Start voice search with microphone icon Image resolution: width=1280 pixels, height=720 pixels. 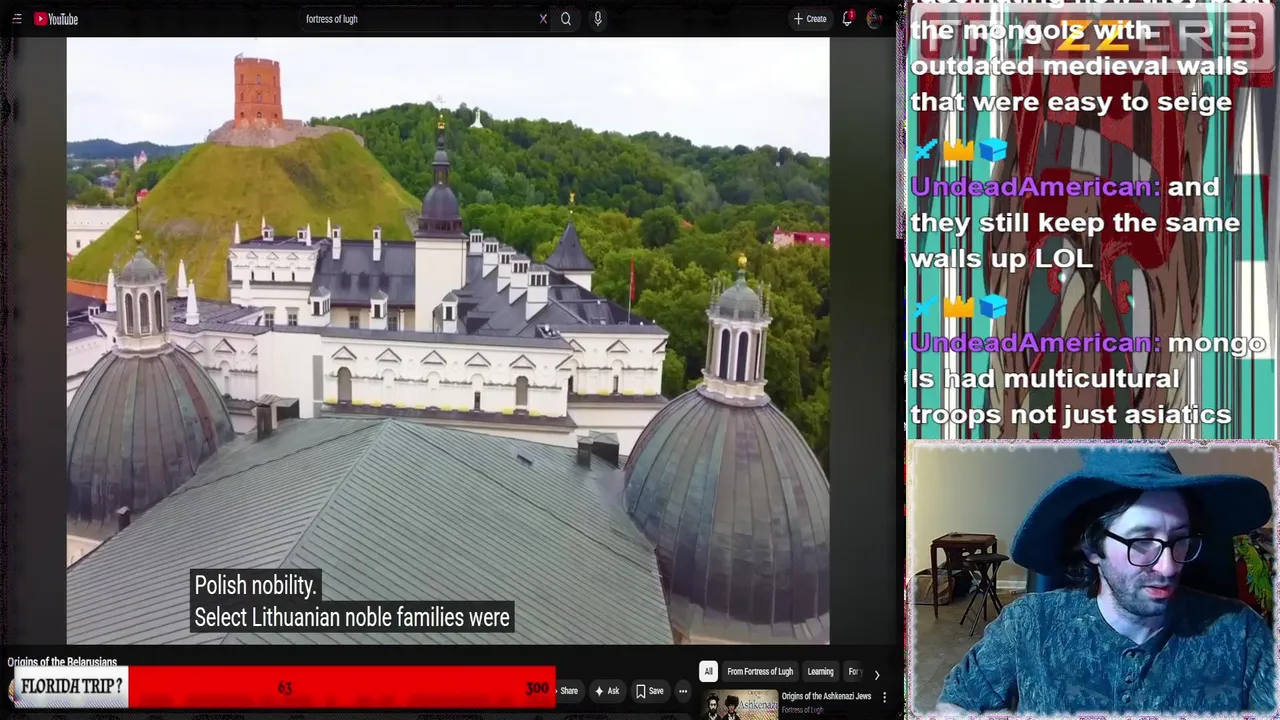tap(598, 19)
